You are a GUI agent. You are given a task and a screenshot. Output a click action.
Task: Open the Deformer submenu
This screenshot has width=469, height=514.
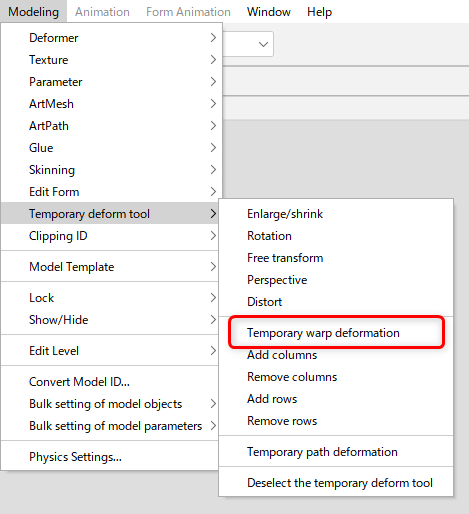click(x=111, y=38)
